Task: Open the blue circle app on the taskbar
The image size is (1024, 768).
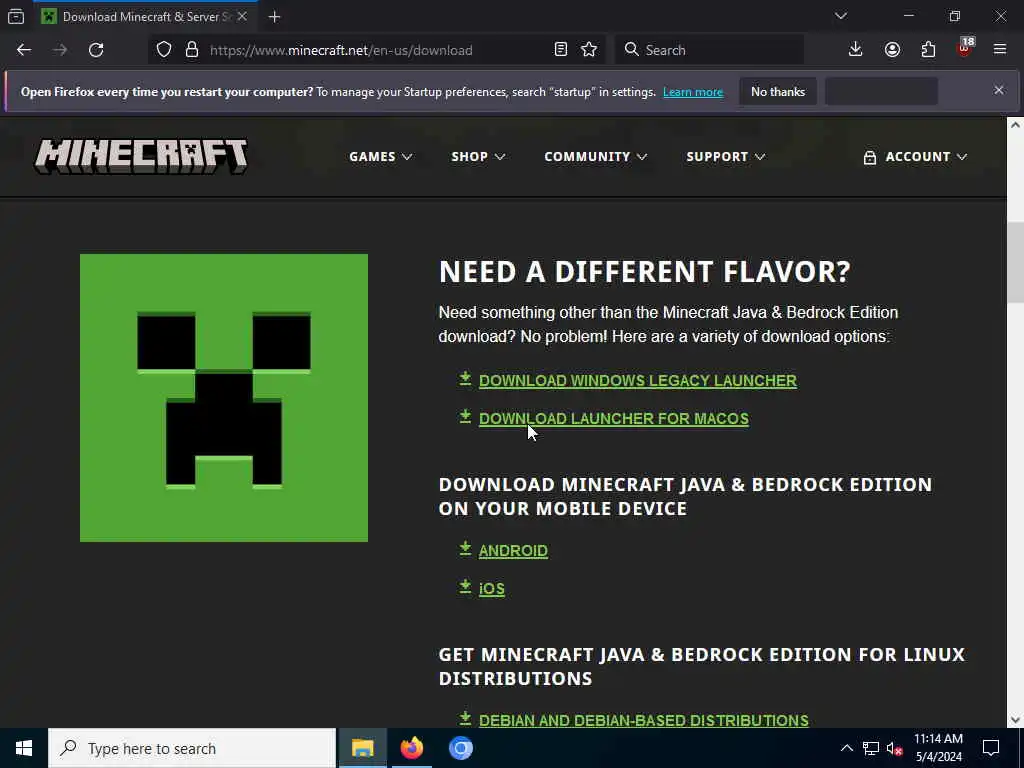Action: pyautogui.click(x=460, y=748)
